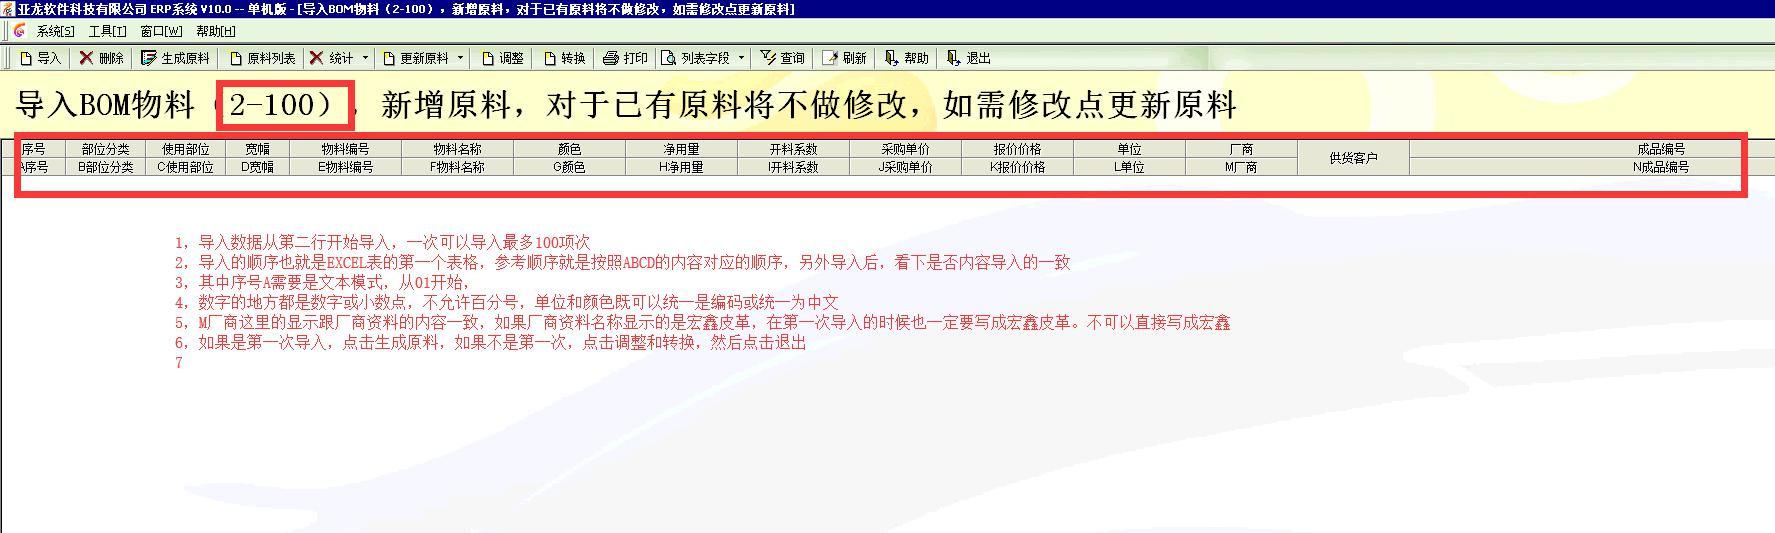The width and height of the screenshot is (1775, 533).
Task: Select the F物料名称 sub-header cell
Action: tap(457, 167)
